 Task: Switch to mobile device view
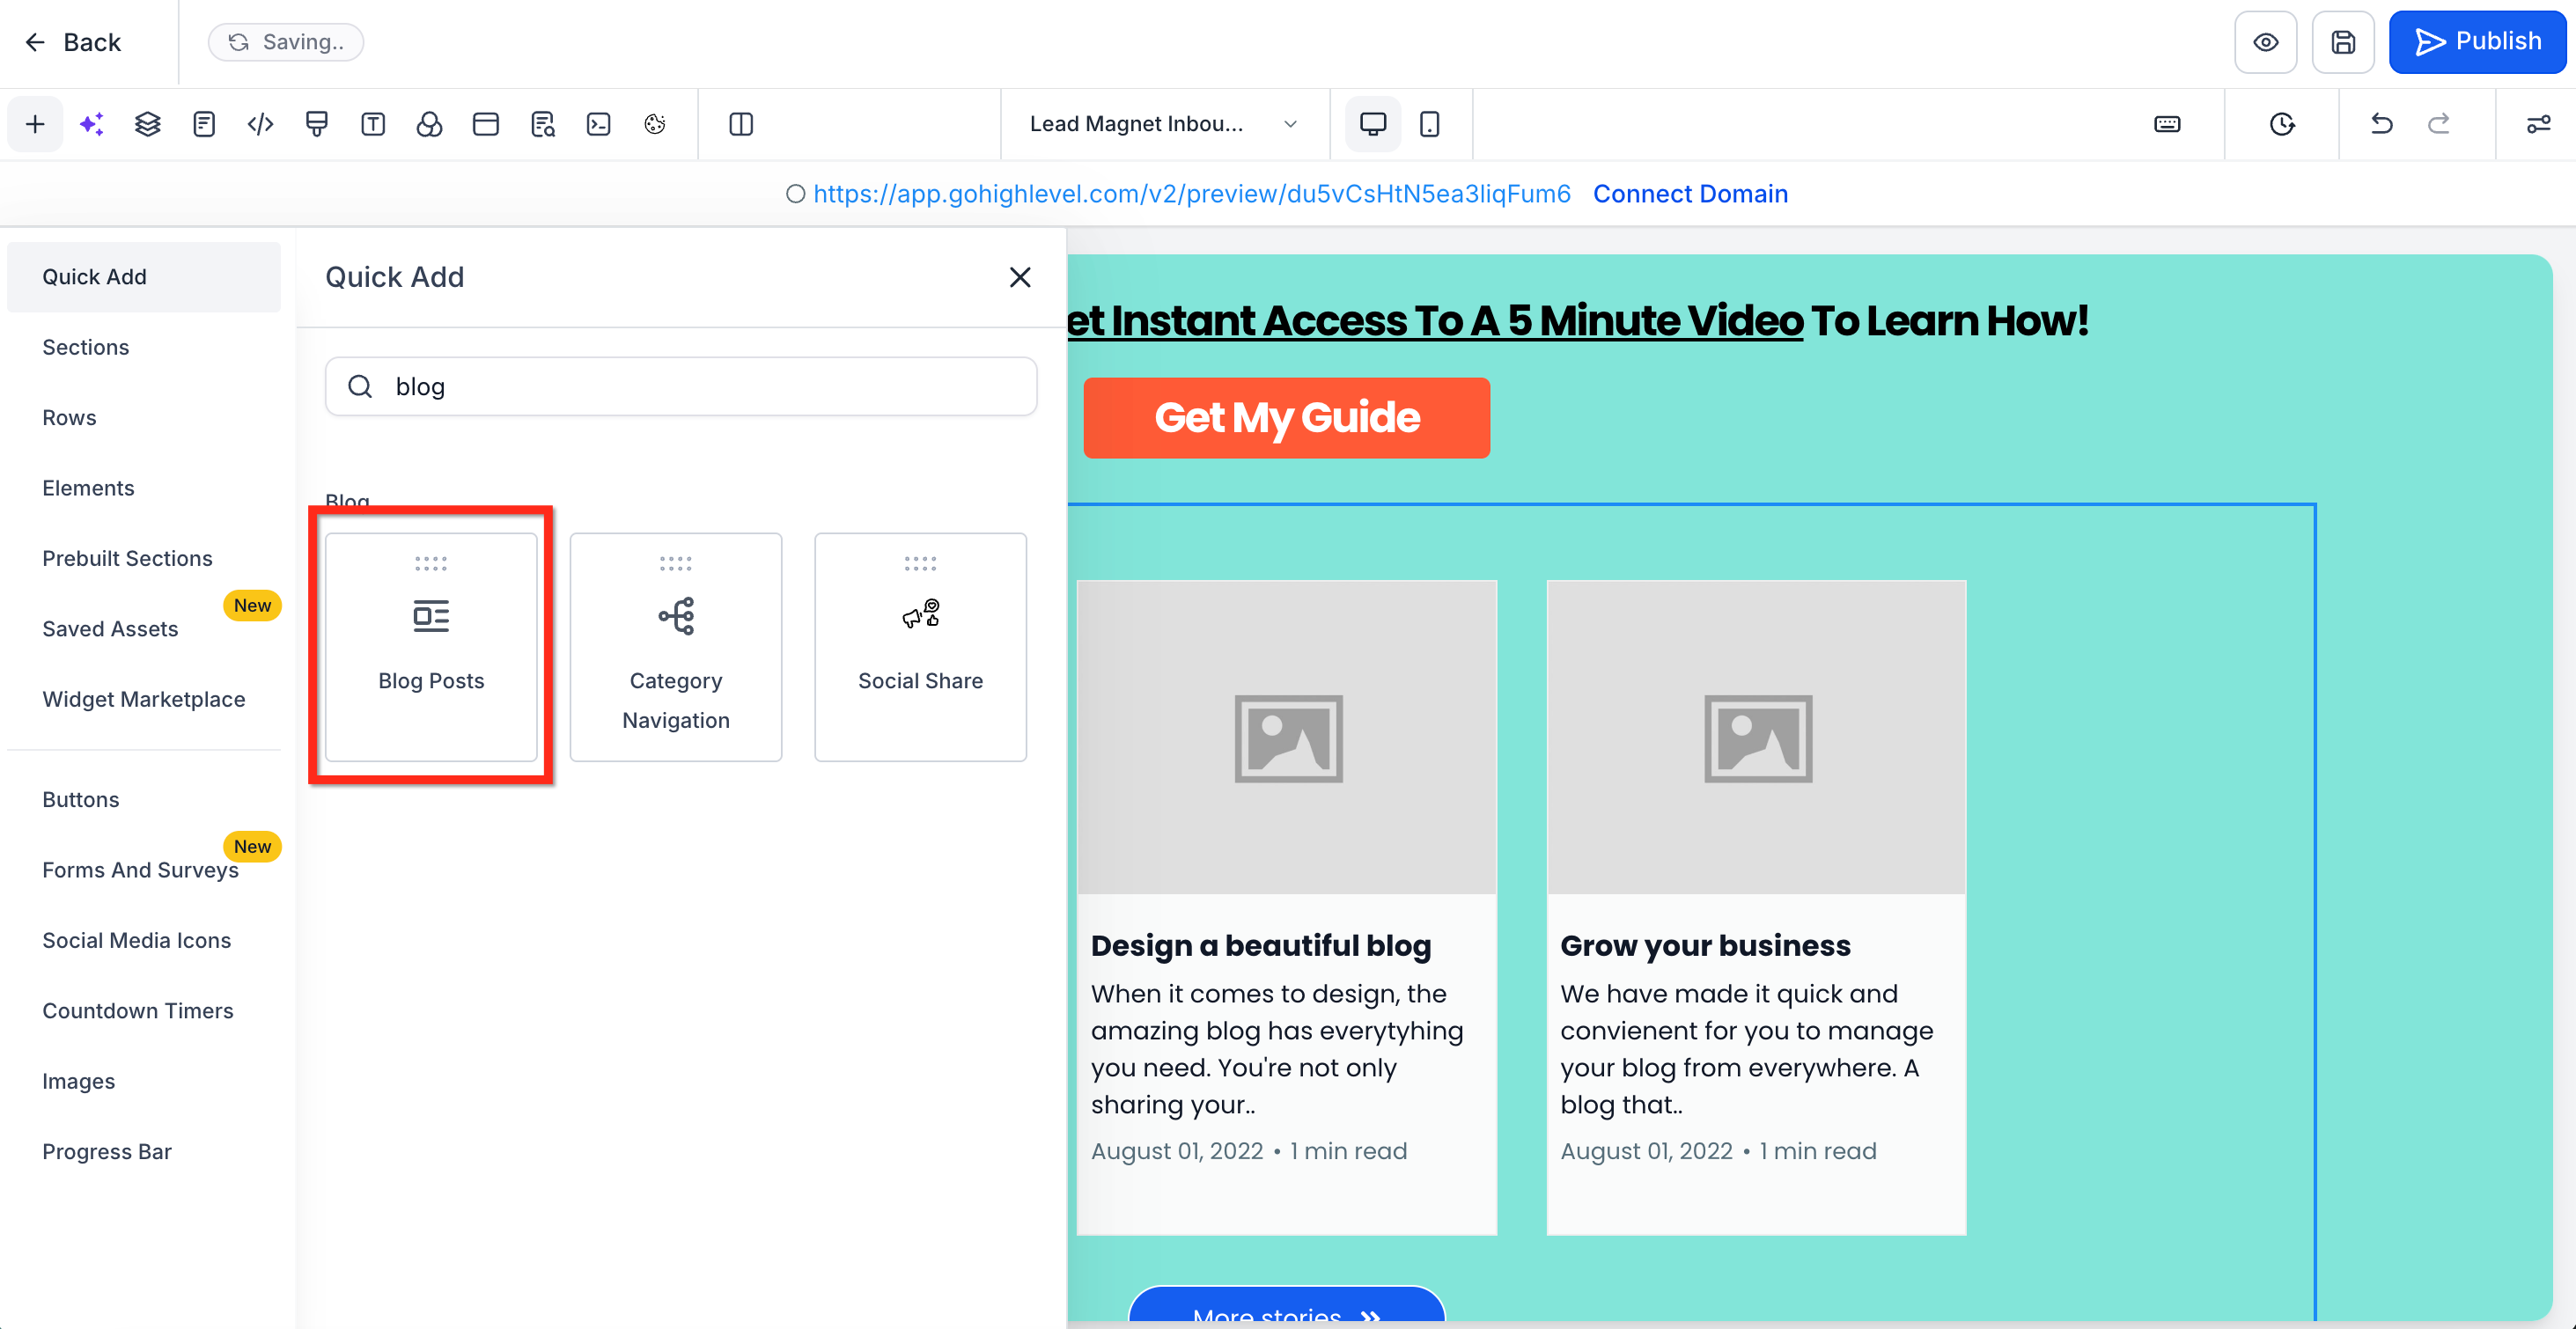(x=1430, y=124)
